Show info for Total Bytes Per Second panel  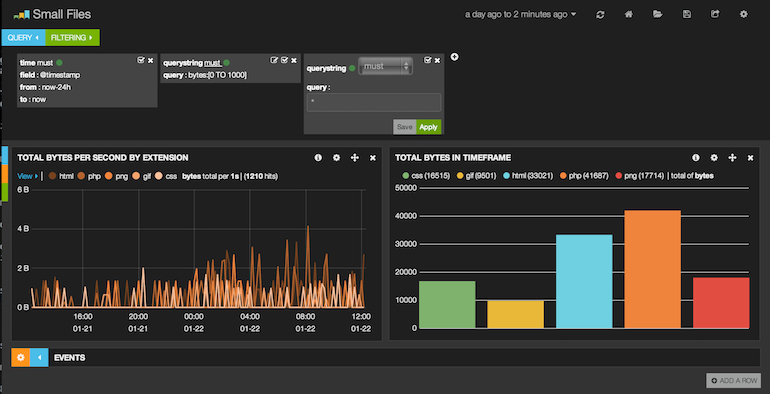318,158
